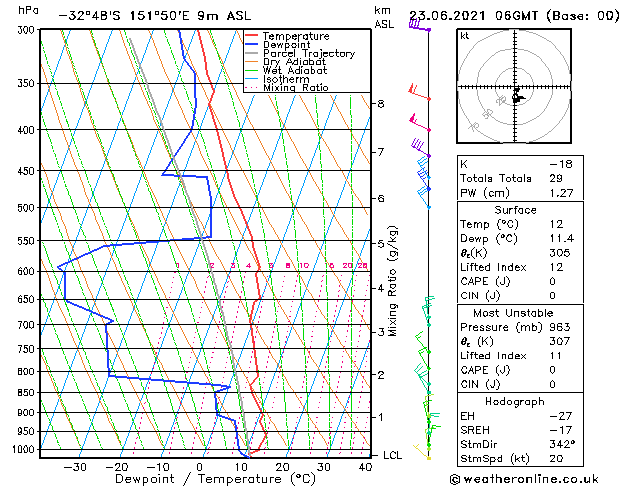Click the 550 hPa pressure axis label
The width and height of the screenshot is (629, 486).
click(x=28, y=241)
